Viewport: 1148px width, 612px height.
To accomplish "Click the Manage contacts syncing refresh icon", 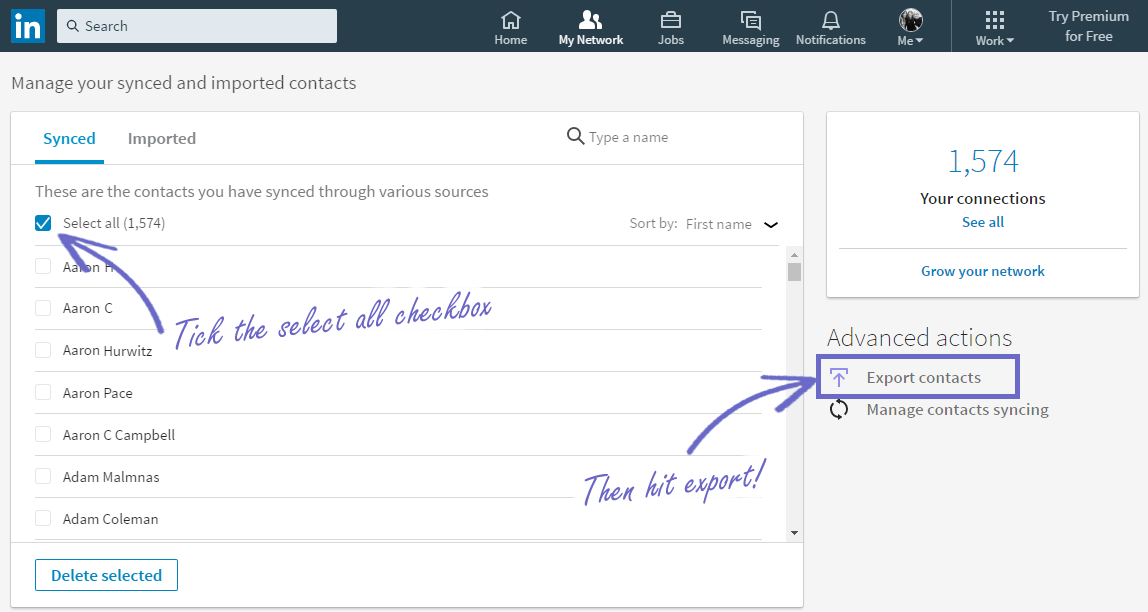I will 838,409.
